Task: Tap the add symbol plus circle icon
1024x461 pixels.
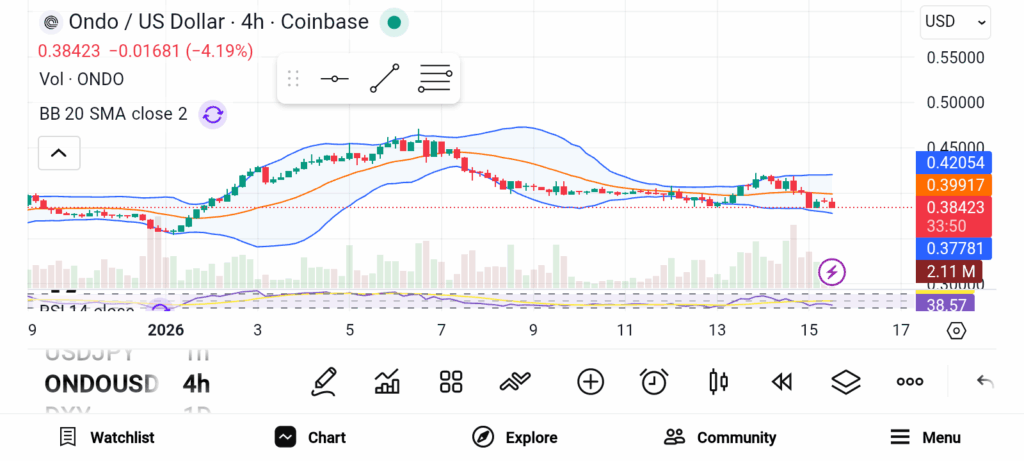Action: pos(590,381)
